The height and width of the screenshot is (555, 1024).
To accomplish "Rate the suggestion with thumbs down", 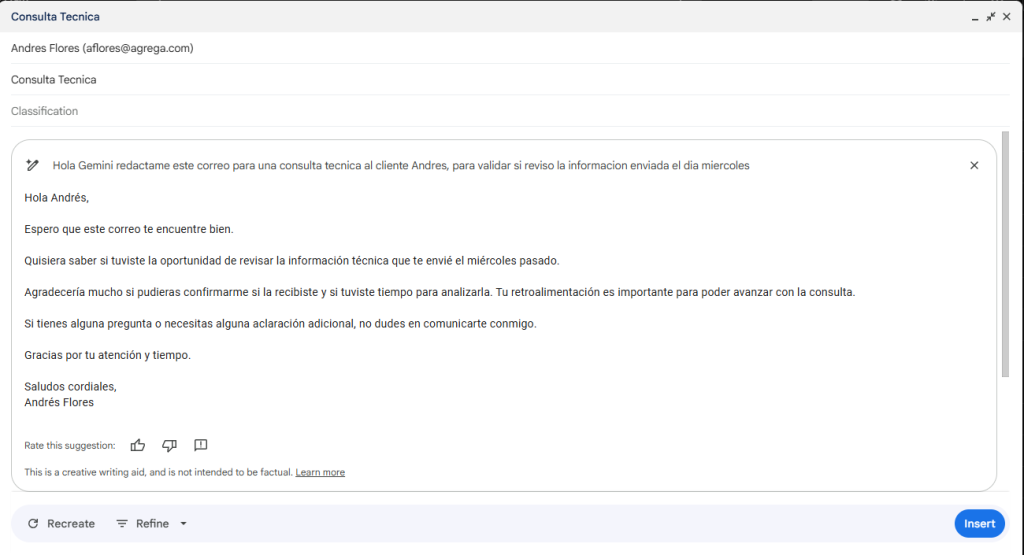I will point(169,445).
